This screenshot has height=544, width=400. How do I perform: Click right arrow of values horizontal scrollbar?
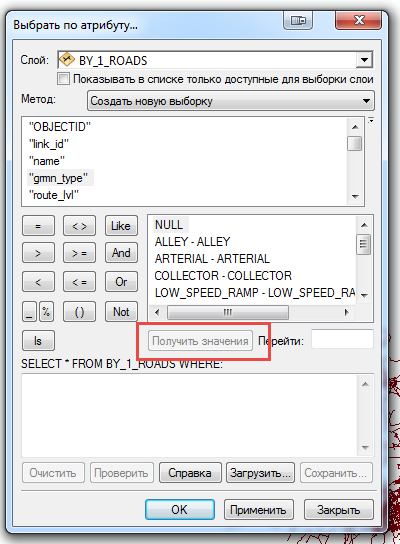point(346,312)
